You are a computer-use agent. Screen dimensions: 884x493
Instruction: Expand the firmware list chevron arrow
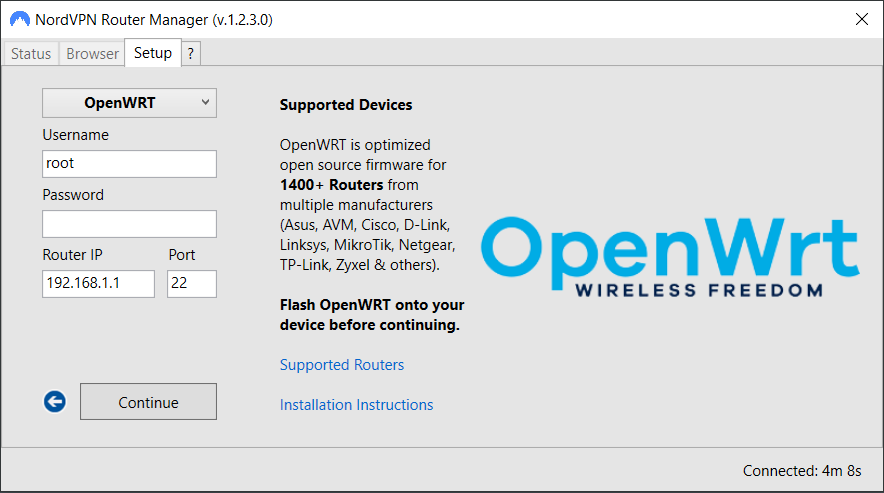(205, 102)
